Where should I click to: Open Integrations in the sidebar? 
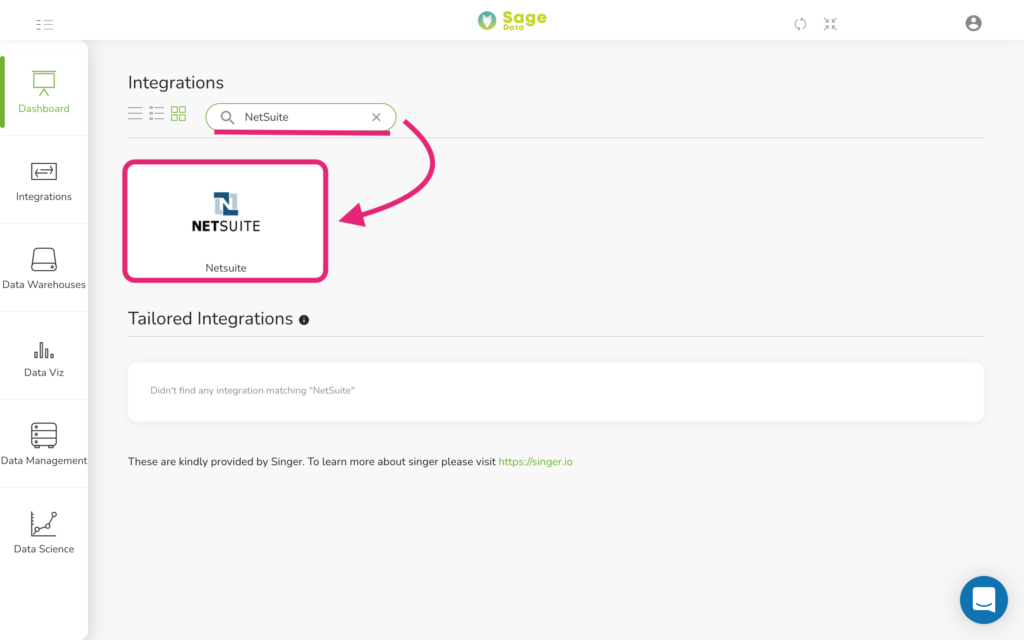pyautogui.click(x=44, y=181)
